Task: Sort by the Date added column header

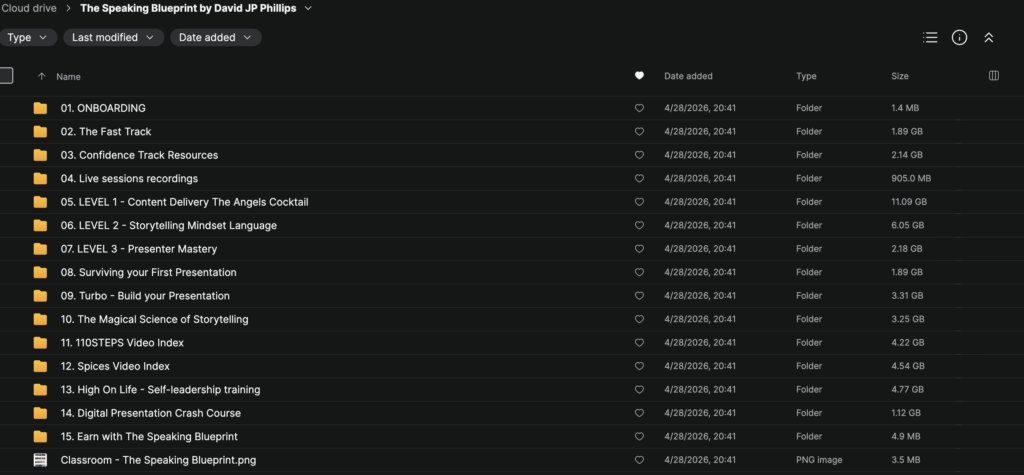Action: point(688,76)
